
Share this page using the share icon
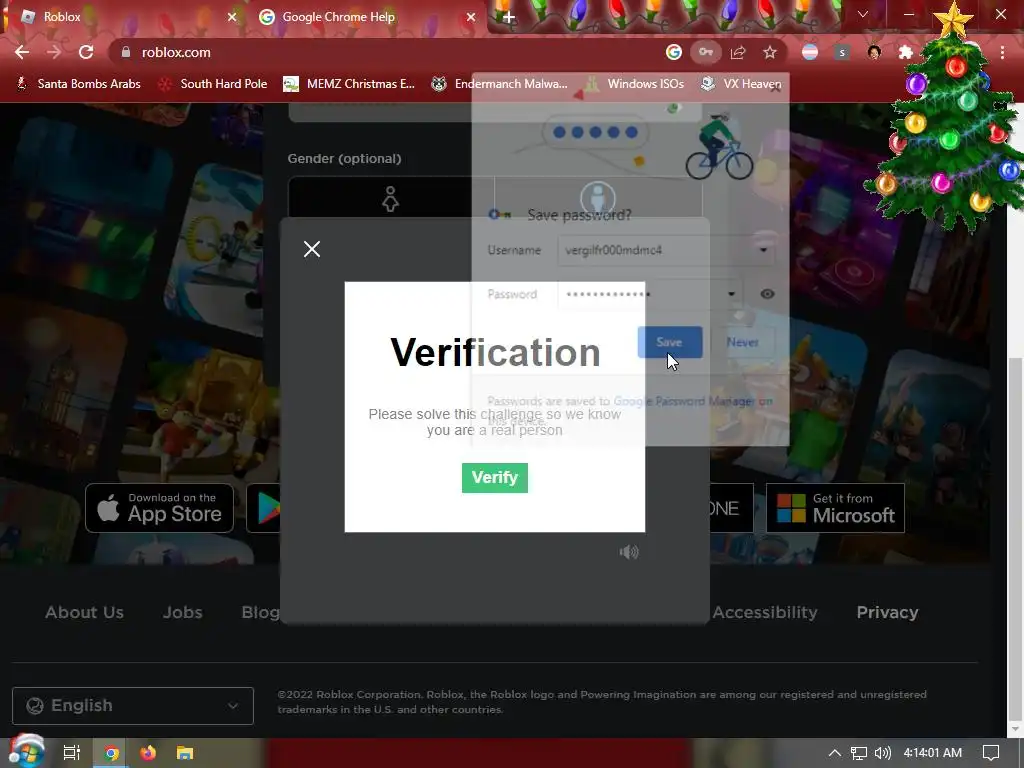click(738, 52)
